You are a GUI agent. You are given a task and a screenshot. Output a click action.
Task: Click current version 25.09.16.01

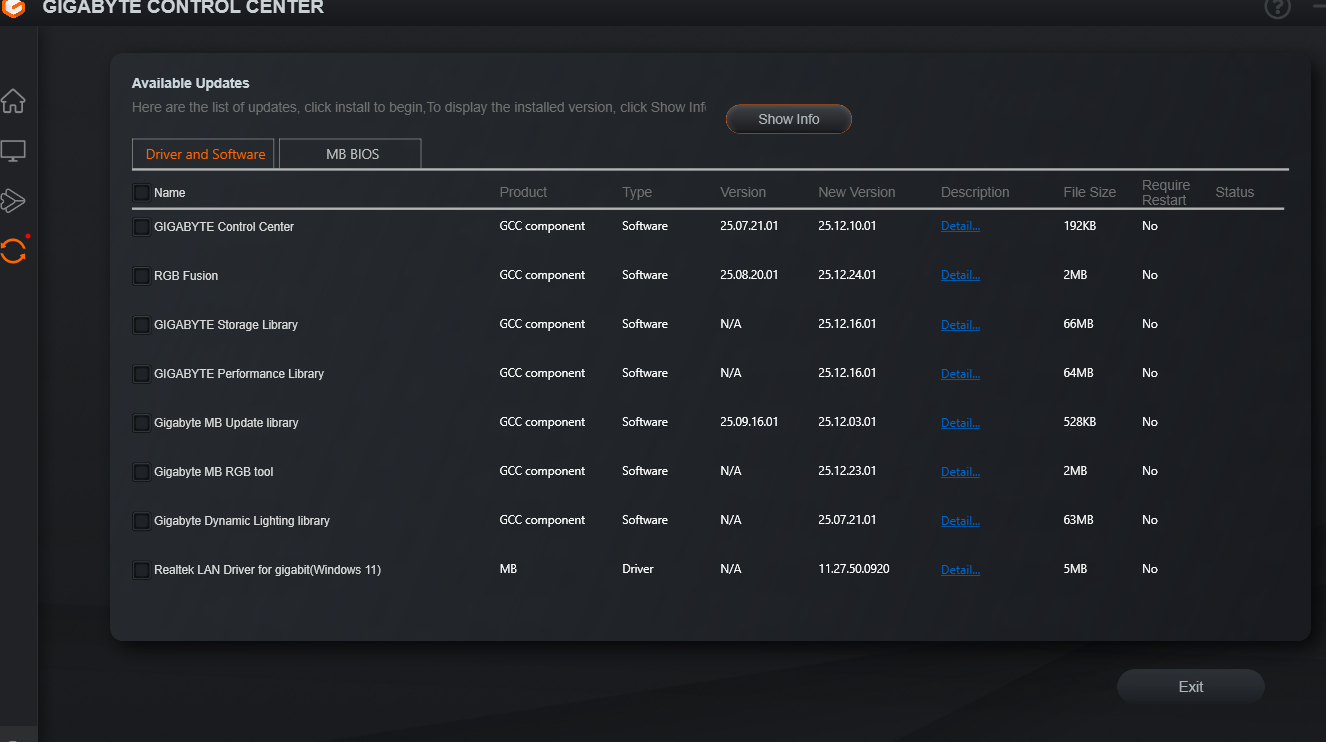(x=749, y=422)
